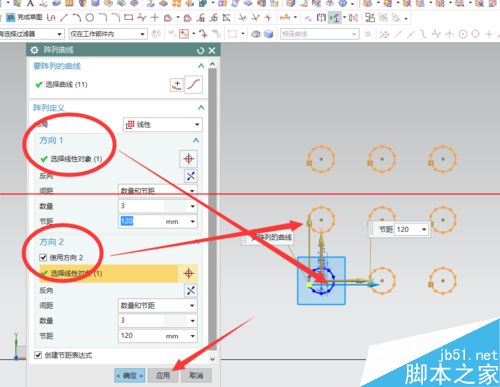500x387 pixels.
Task: Select the Quick Trim tool
Action: (x=242, y=18)
